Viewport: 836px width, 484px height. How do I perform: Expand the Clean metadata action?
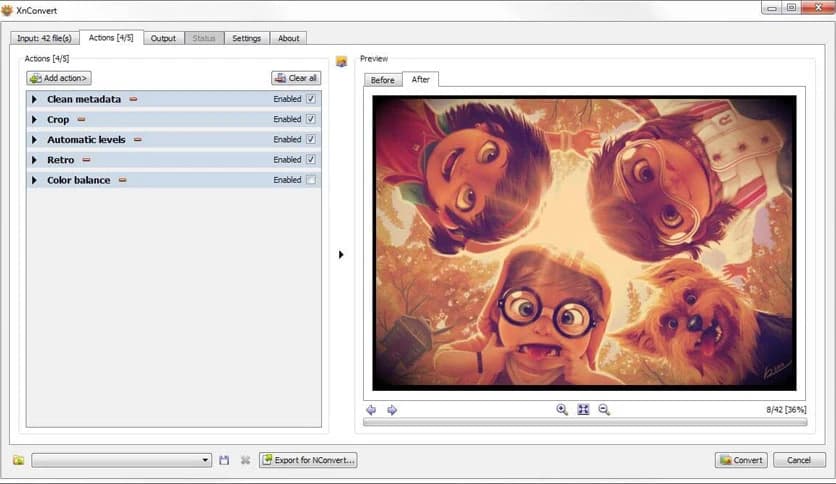point(35,99)
